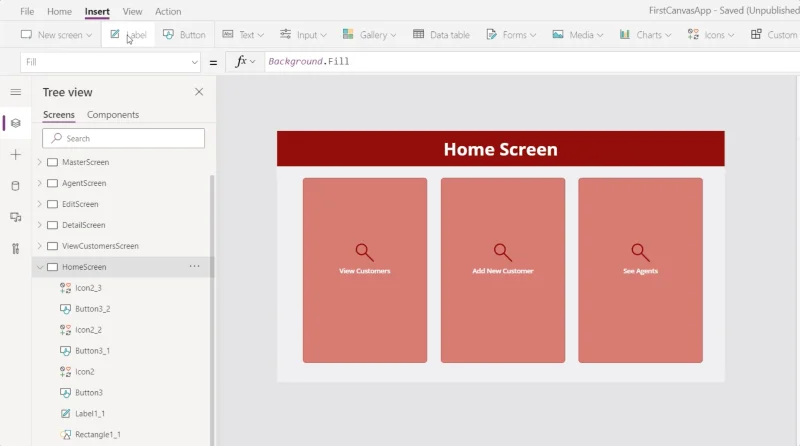Click the Search box in Tree view
The width and height of the screenshot is (800, 446).
(x=123, y=138)
